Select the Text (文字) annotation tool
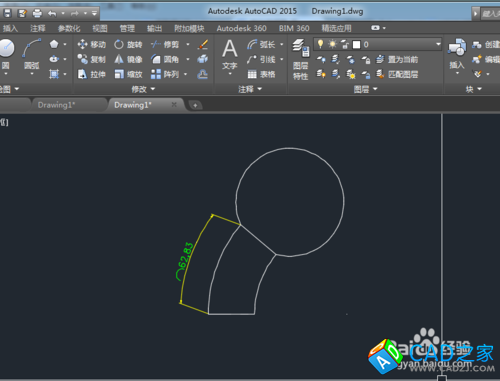 [x=230, y=55]
